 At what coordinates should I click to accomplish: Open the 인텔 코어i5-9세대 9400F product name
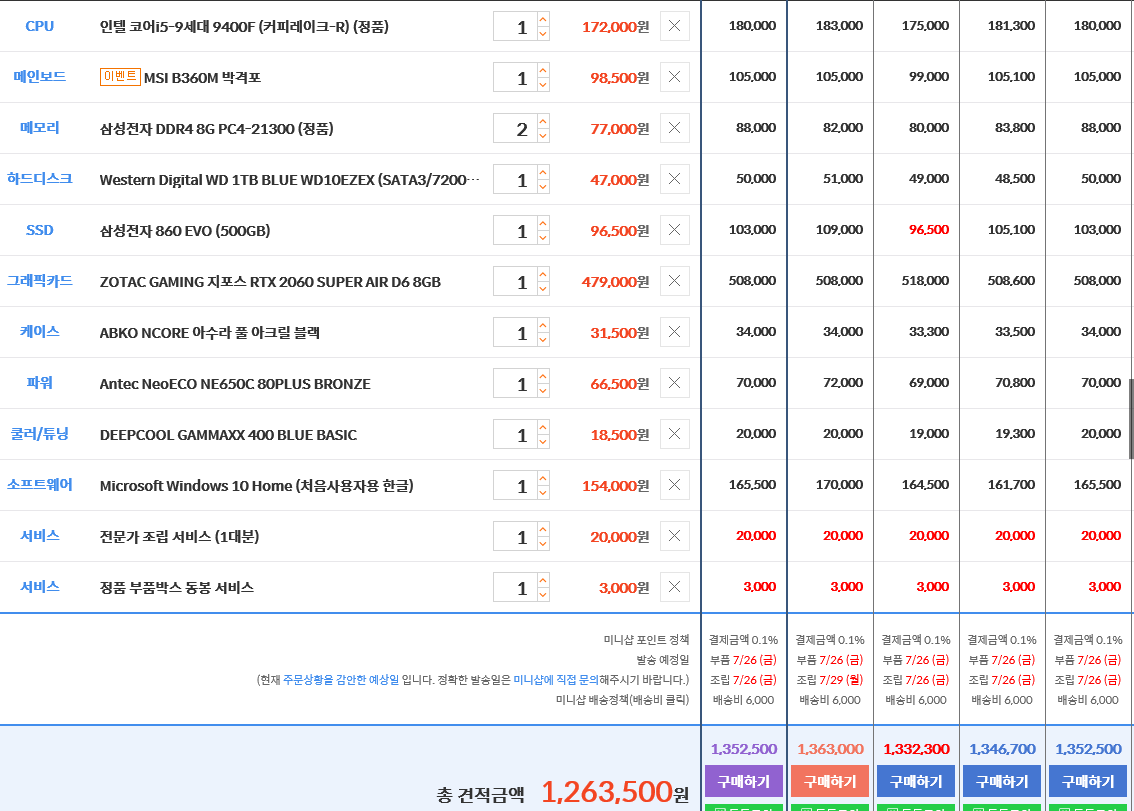[244, 27]
